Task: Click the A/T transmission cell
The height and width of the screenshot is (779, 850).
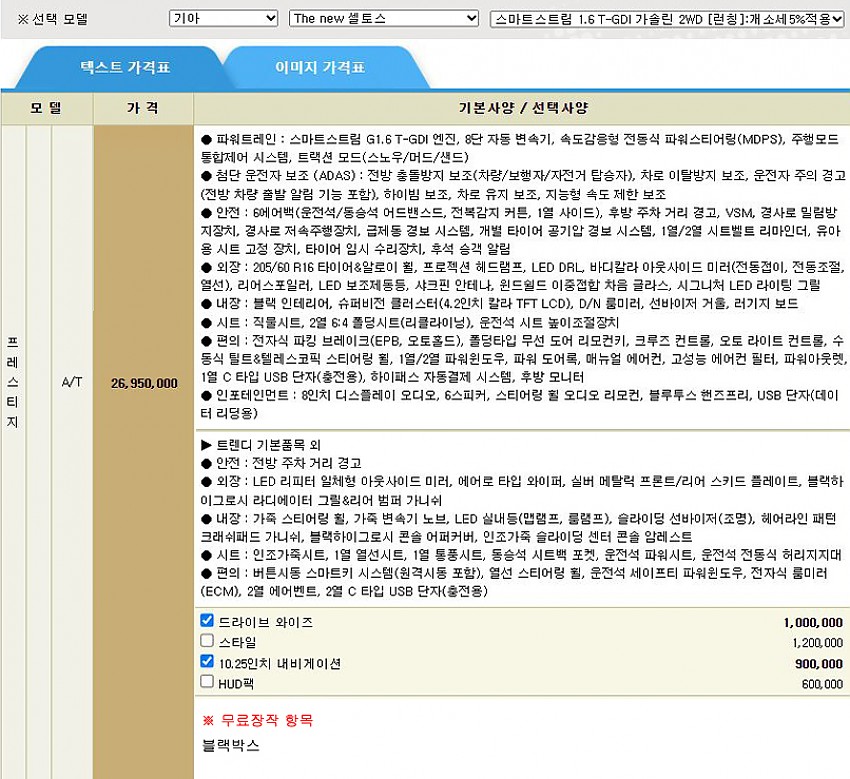Action: [73, 383]
